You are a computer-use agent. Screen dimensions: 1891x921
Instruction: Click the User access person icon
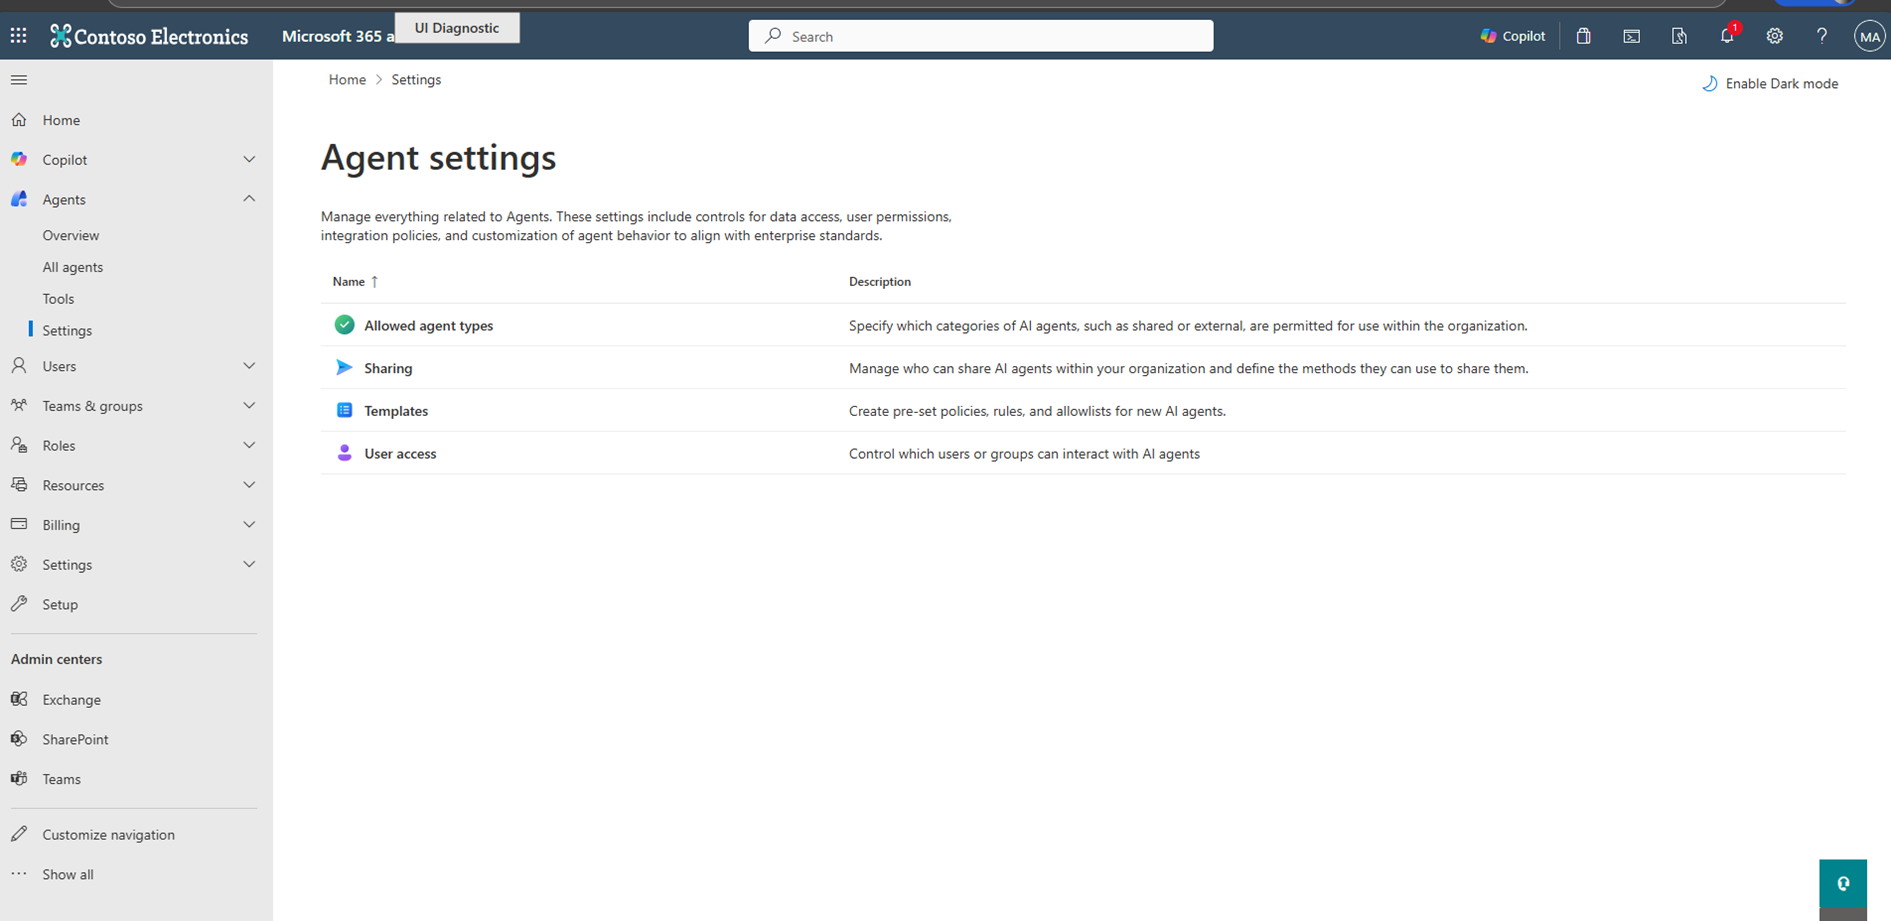point(344,453)
